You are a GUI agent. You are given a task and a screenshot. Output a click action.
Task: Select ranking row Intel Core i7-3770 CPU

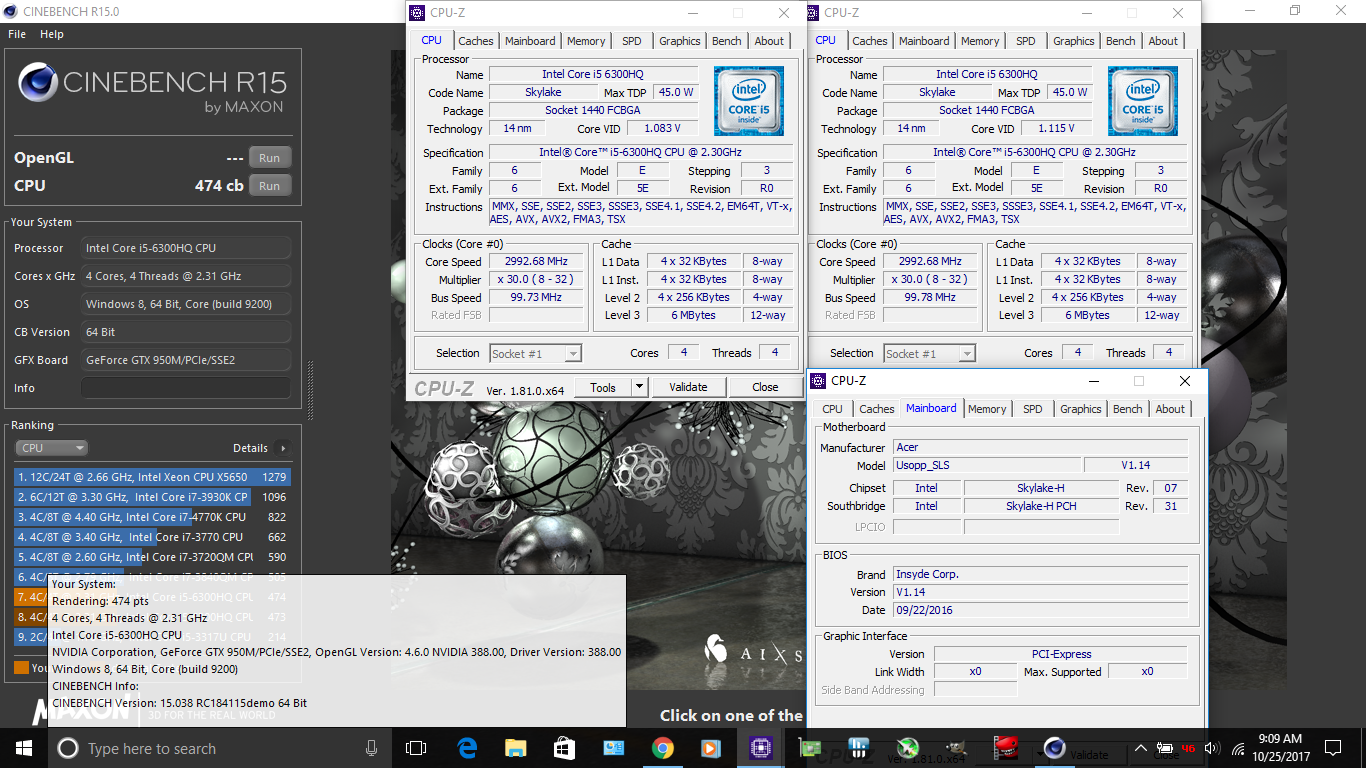point(151,537)
